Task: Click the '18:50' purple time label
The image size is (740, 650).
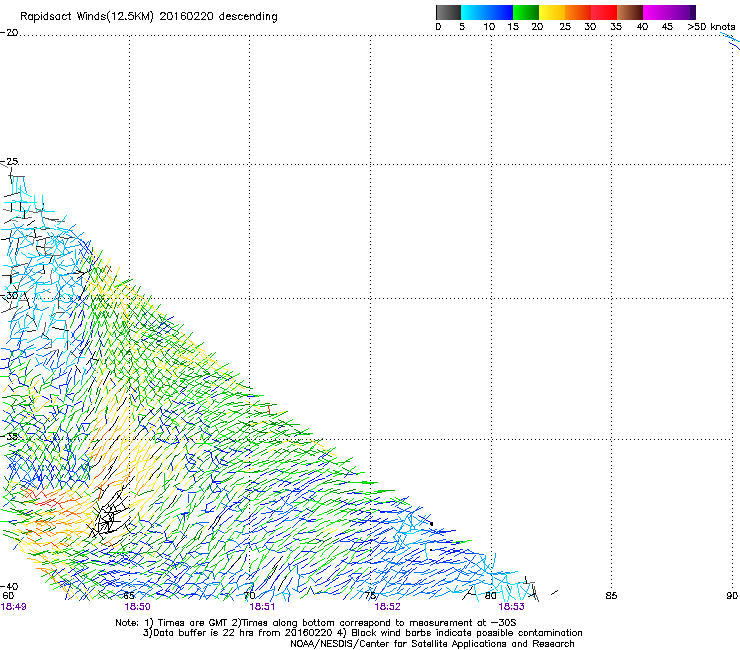Action: coord(137,607)
